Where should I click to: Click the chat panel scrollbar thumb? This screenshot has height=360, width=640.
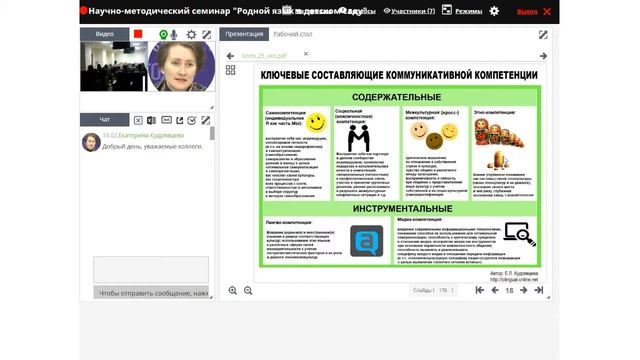pyautogui.click(x=212, y=133)
